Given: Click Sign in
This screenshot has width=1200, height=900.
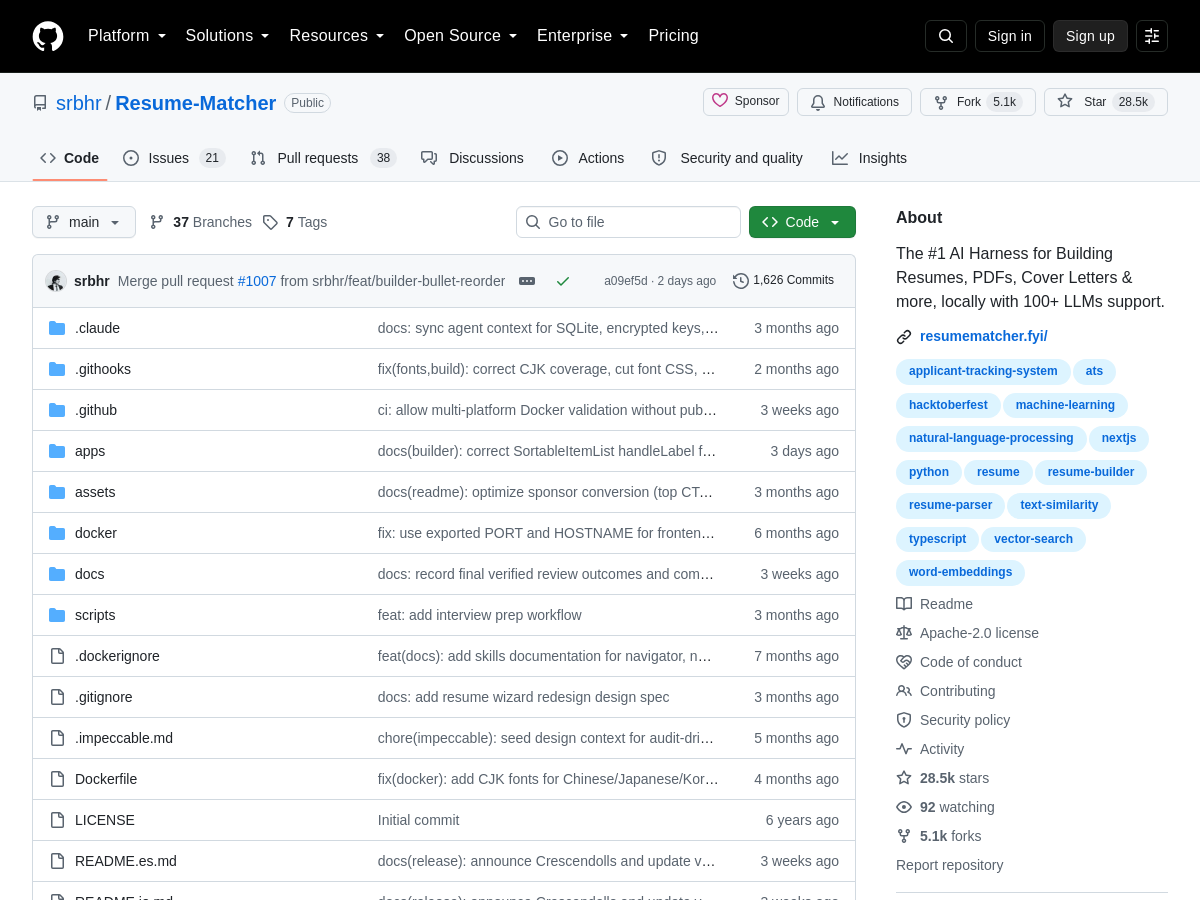Looking at the screenshot, I should 1010,36.
